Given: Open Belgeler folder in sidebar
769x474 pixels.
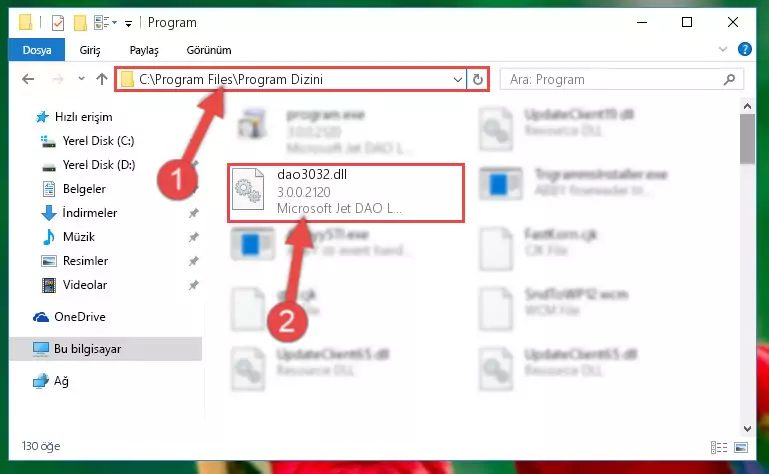Looking at the screenshot, I should [x=84, y=189].
